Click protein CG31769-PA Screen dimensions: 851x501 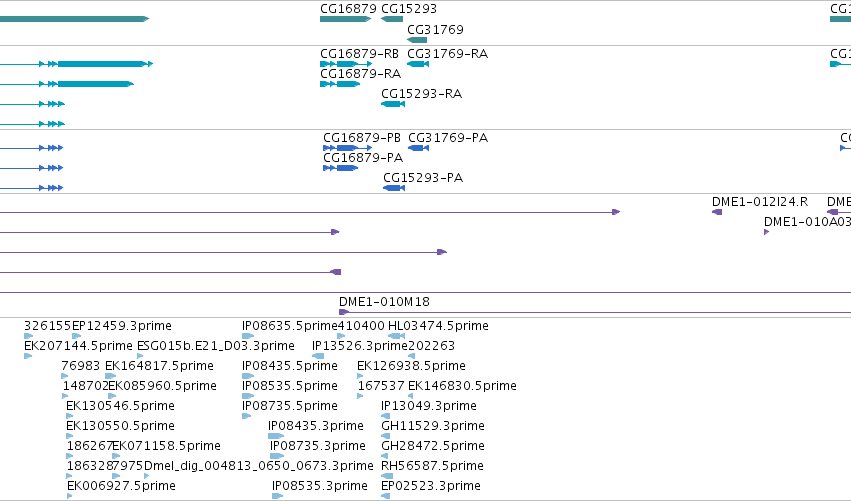[418, 148]
